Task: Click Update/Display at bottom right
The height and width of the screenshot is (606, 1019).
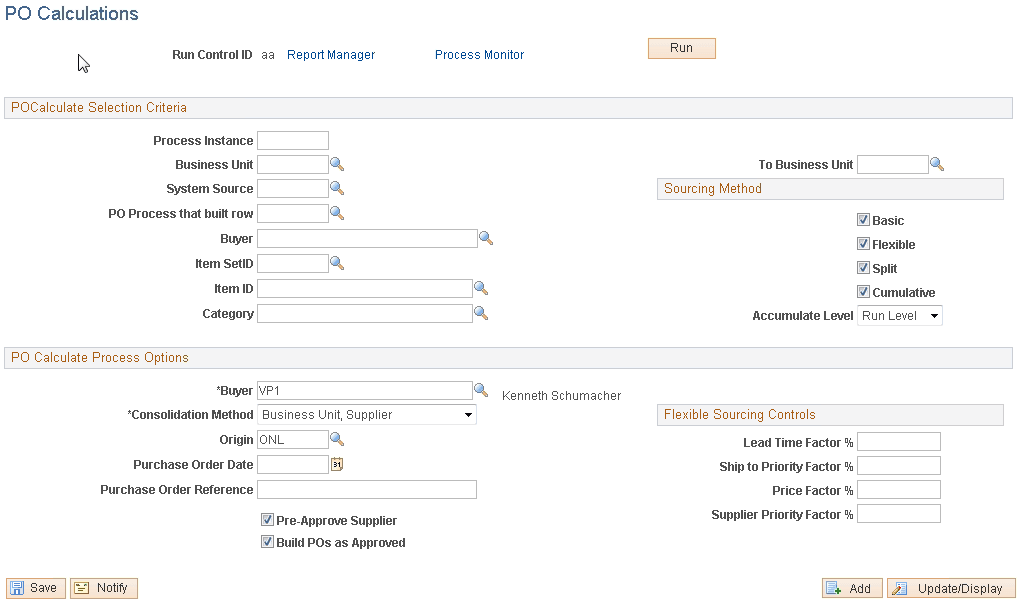Action: click(950, 588)
